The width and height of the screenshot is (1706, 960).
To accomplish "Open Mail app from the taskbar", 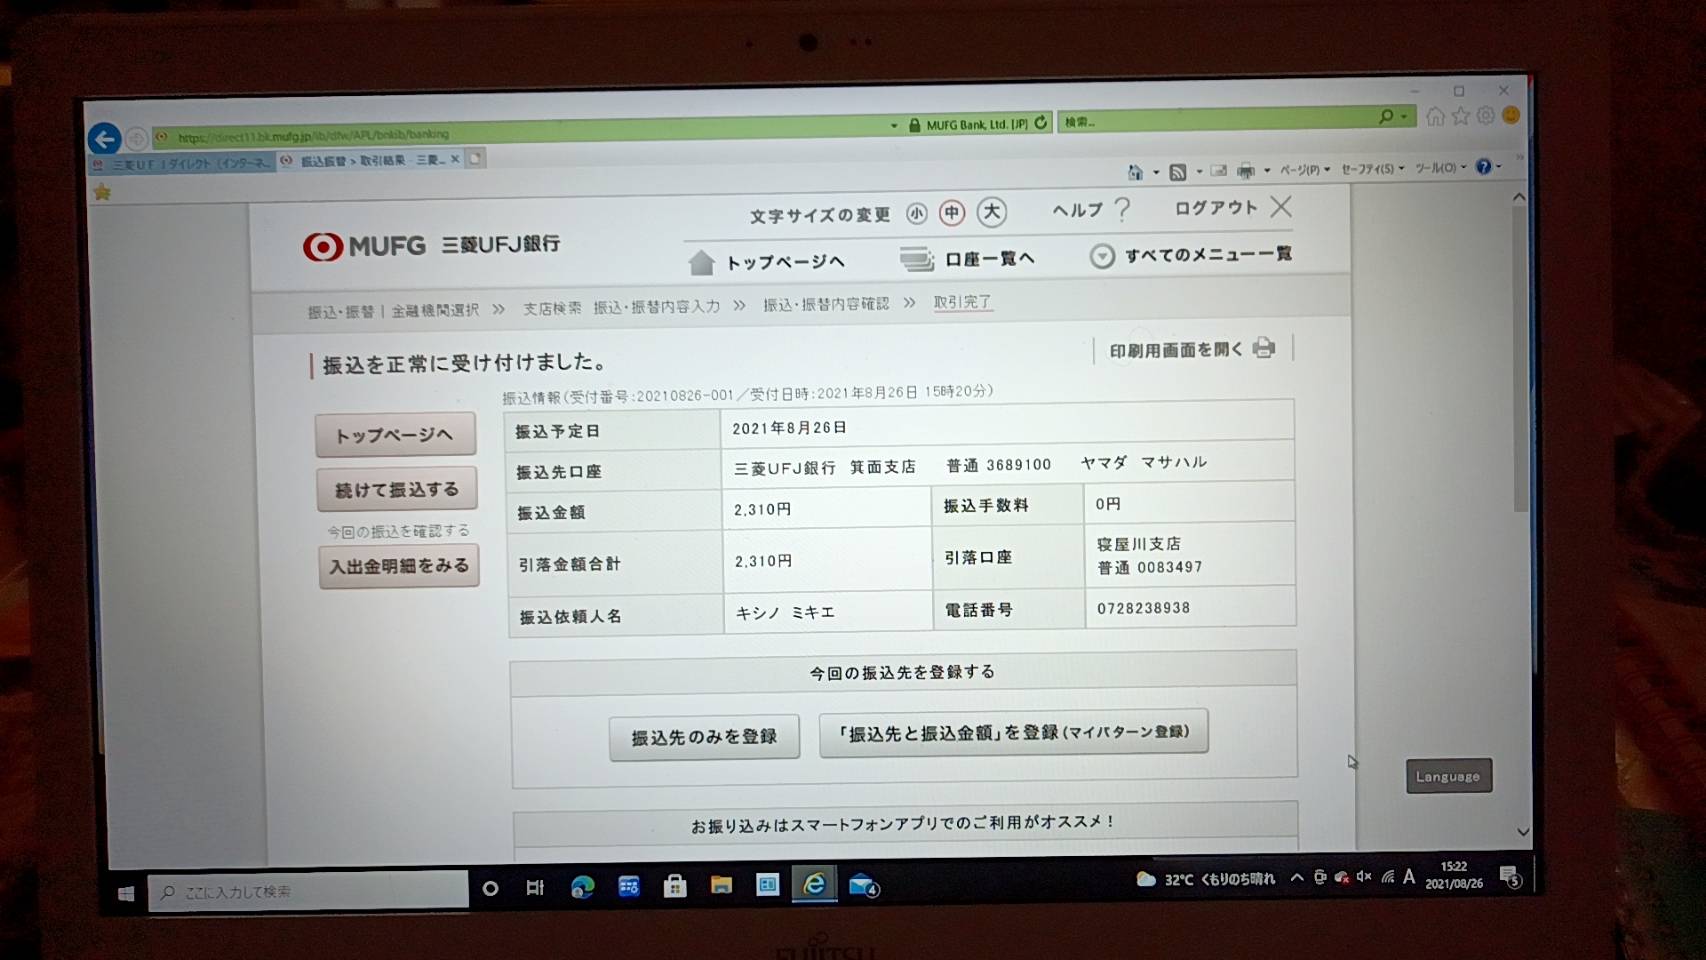I will click(863, 886).
